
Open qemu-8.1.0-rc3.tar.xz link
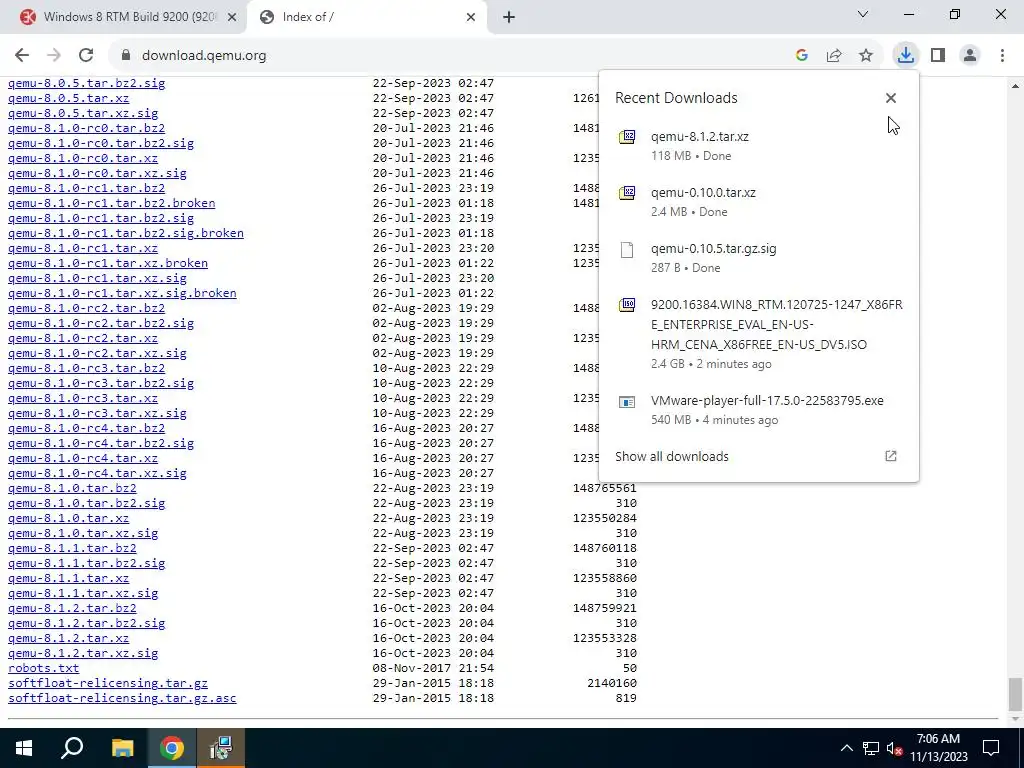click(x=83, y=398)
